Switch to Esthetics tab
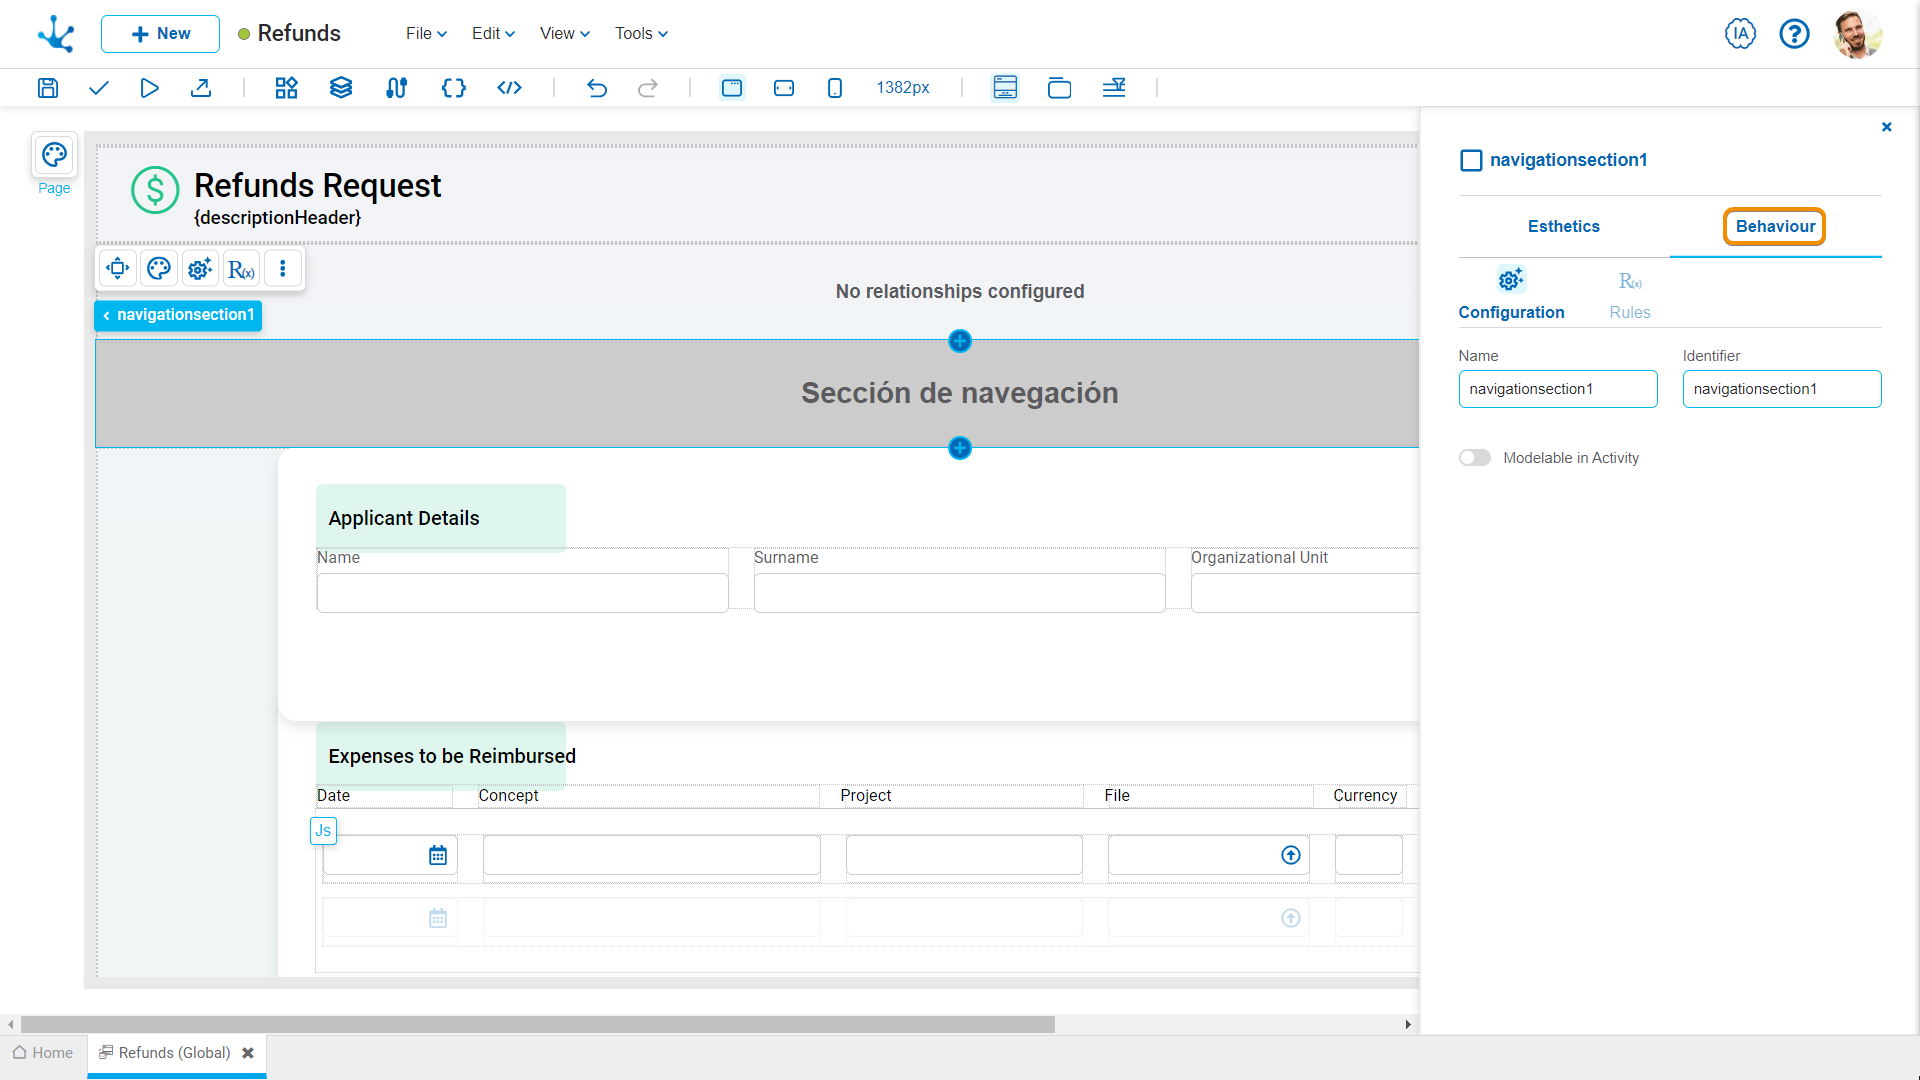Image resolution: width=1920 pixels, height=1080 pixels. coord(1563,227)
